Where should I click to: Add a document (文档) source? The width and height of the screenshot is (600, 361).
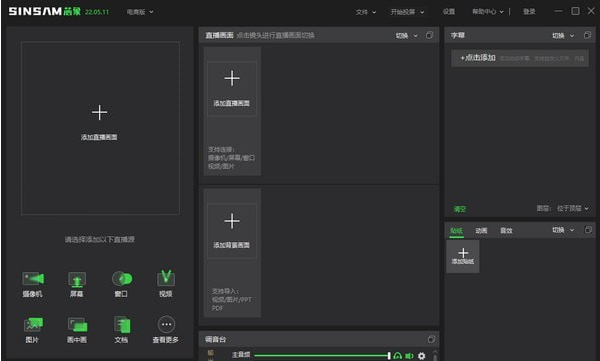pyautogui.click(x=122, y=330)
